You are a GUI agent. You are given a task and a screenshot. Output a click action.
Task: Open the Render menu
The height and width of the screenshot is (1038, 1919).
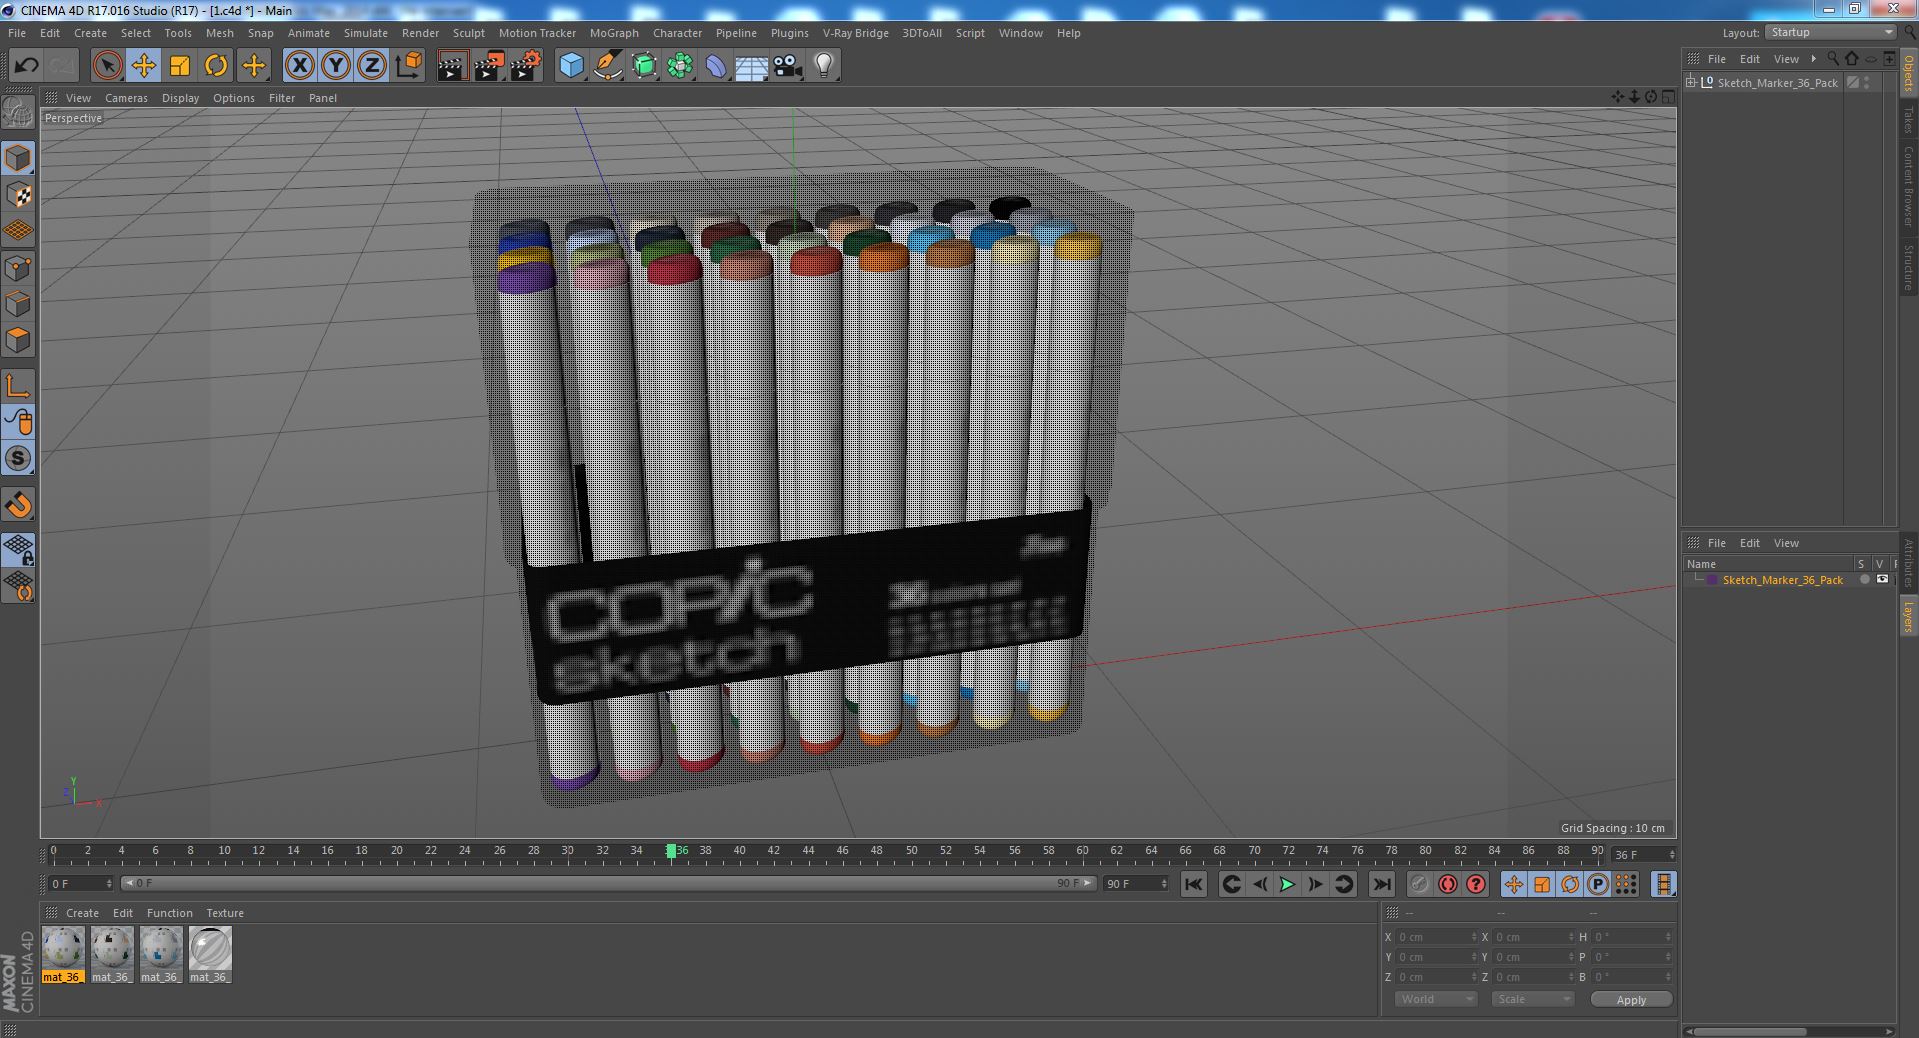(x=420, y=33)
